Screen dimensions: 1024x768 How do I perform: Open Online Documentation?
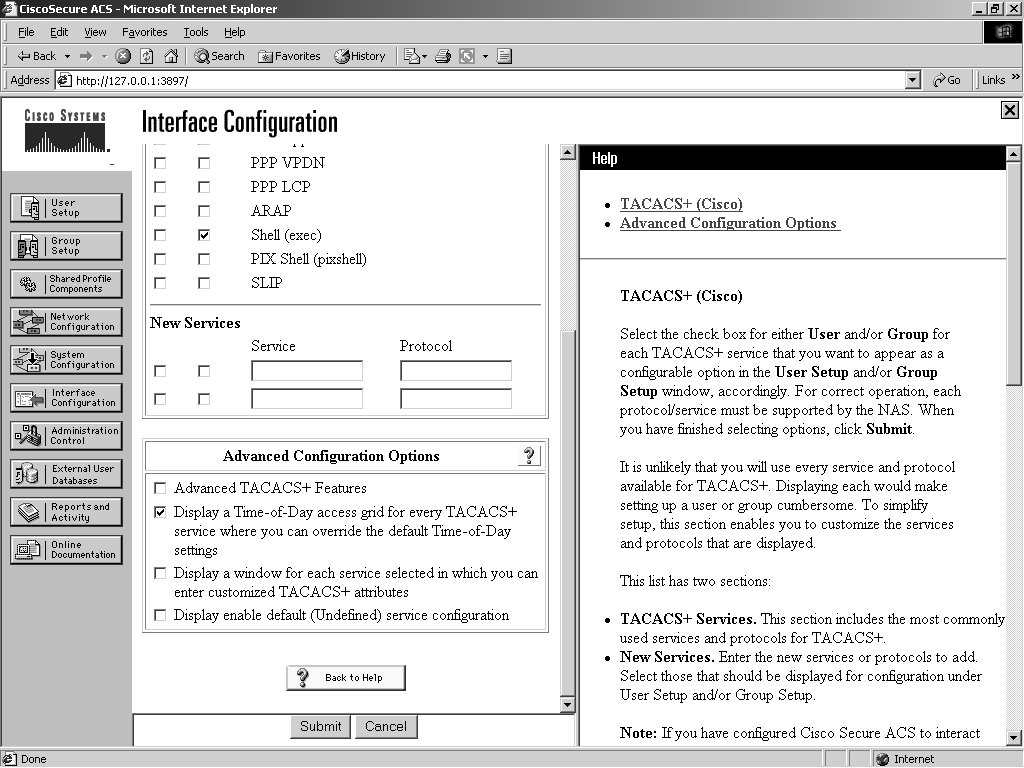pyautogui.click(x=66, y=550)
